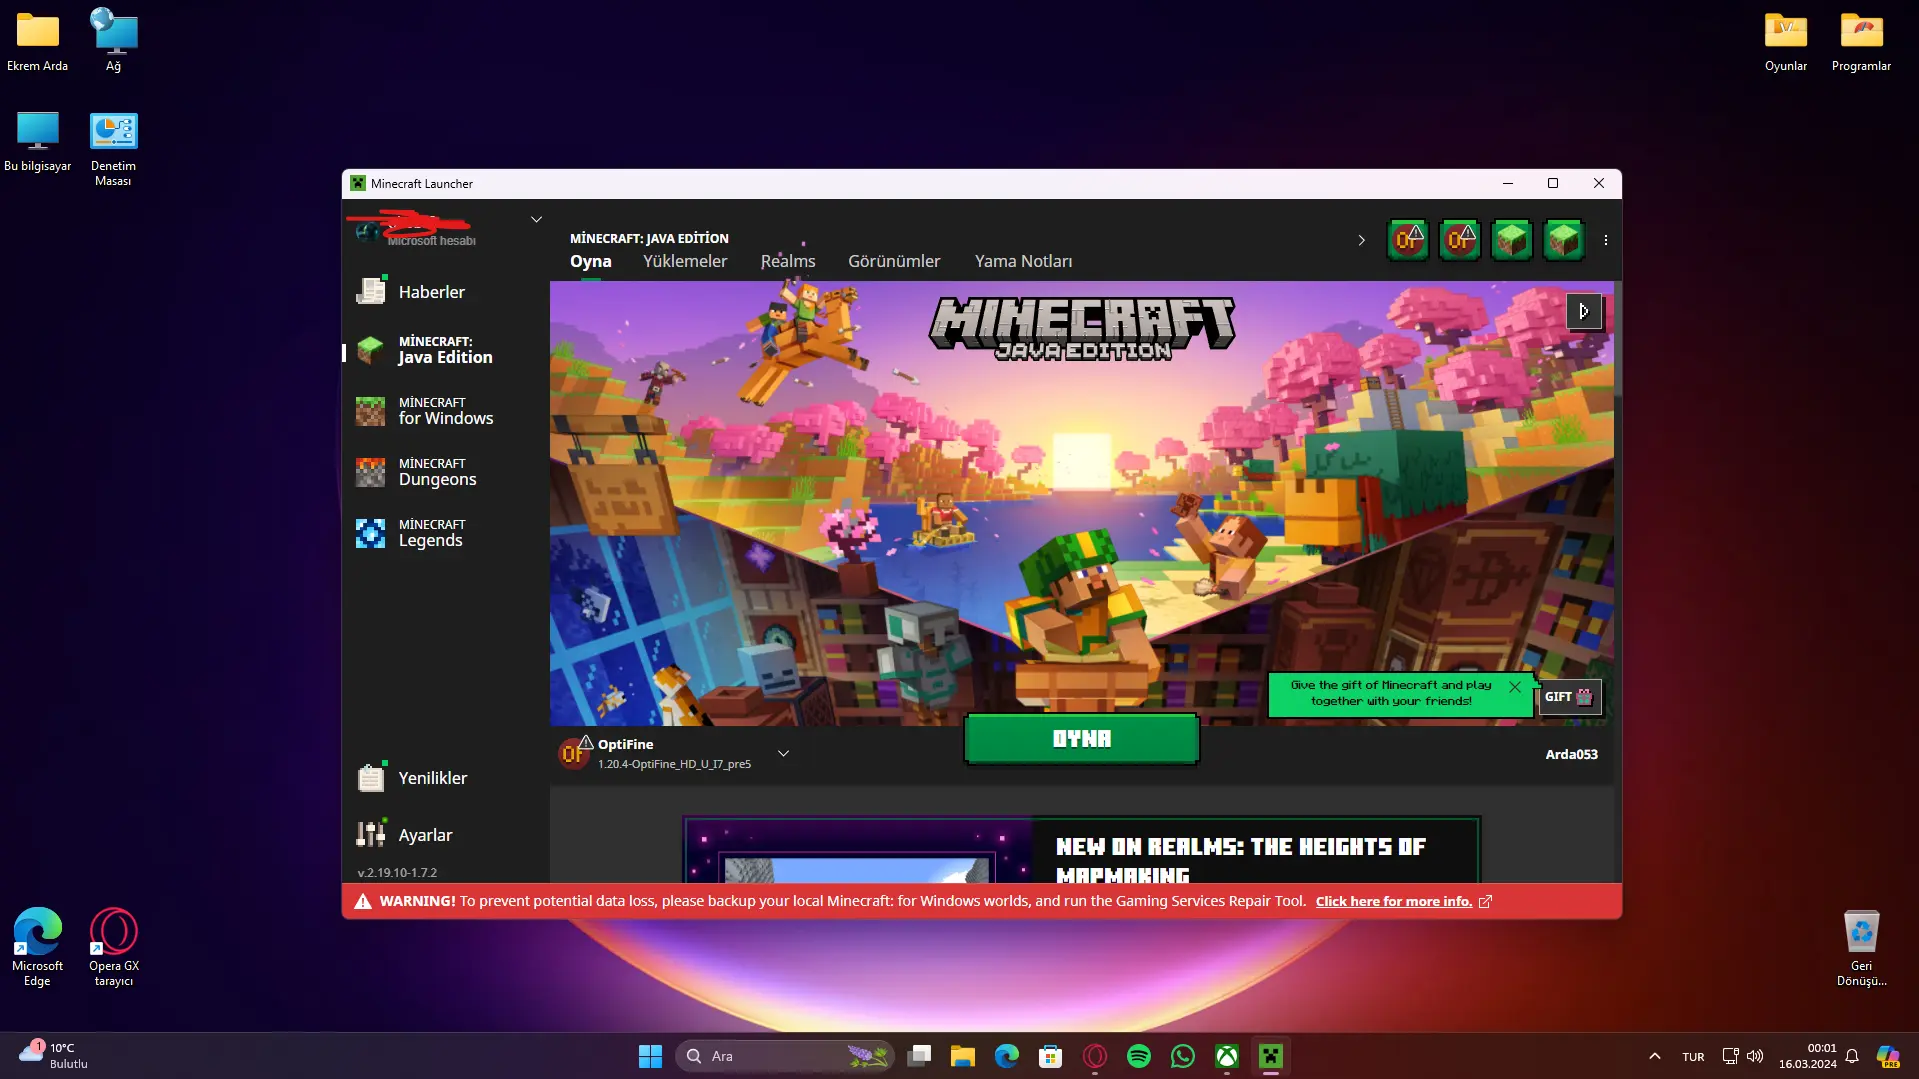This screenshot has width=1919, height=1079.
Task: Select the Ekrem Arda desktop folder
Action: pyautogui.click(x=38, y=42)
